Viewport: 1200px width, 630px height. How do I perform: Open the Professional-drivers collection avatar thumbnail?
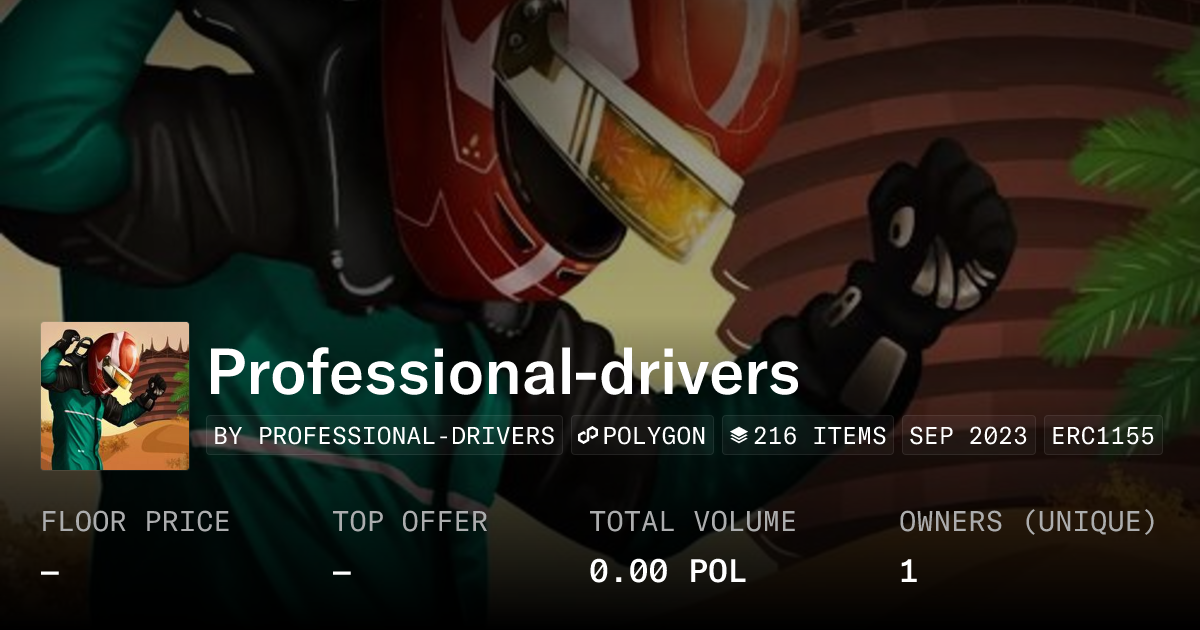(115, 396)
